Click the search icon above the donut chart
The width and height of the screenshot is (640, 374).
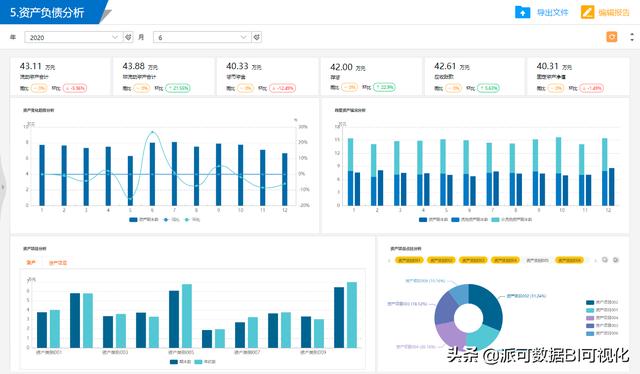(605, 260)
